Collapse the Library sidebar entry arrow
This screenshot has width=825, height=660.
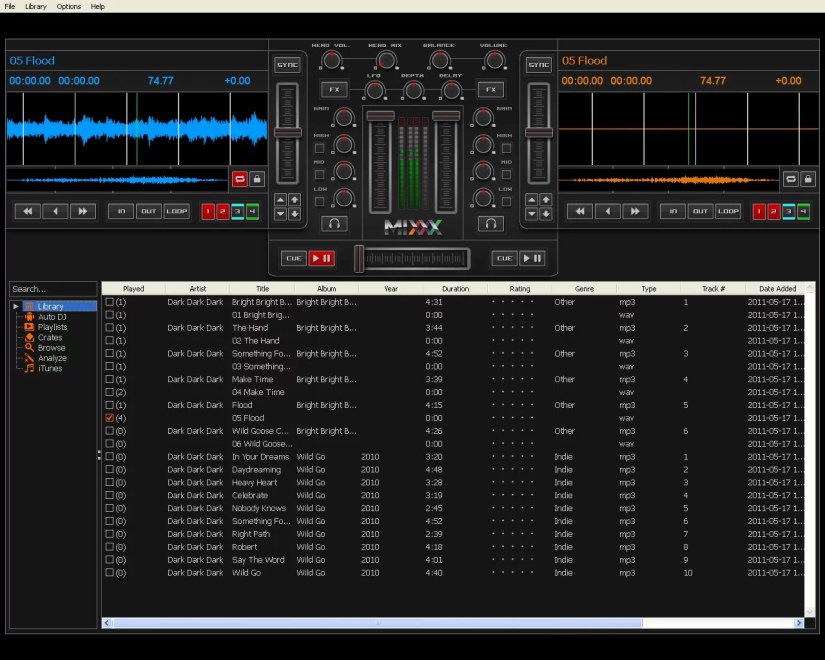click(x=16, y=306)
